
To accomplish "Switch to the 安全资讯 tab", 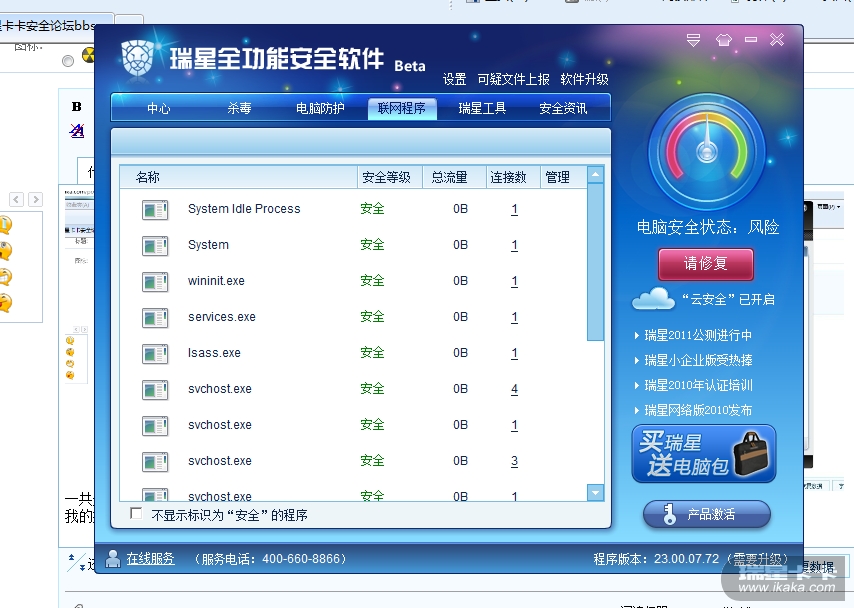I will click(x=563, y=108).
